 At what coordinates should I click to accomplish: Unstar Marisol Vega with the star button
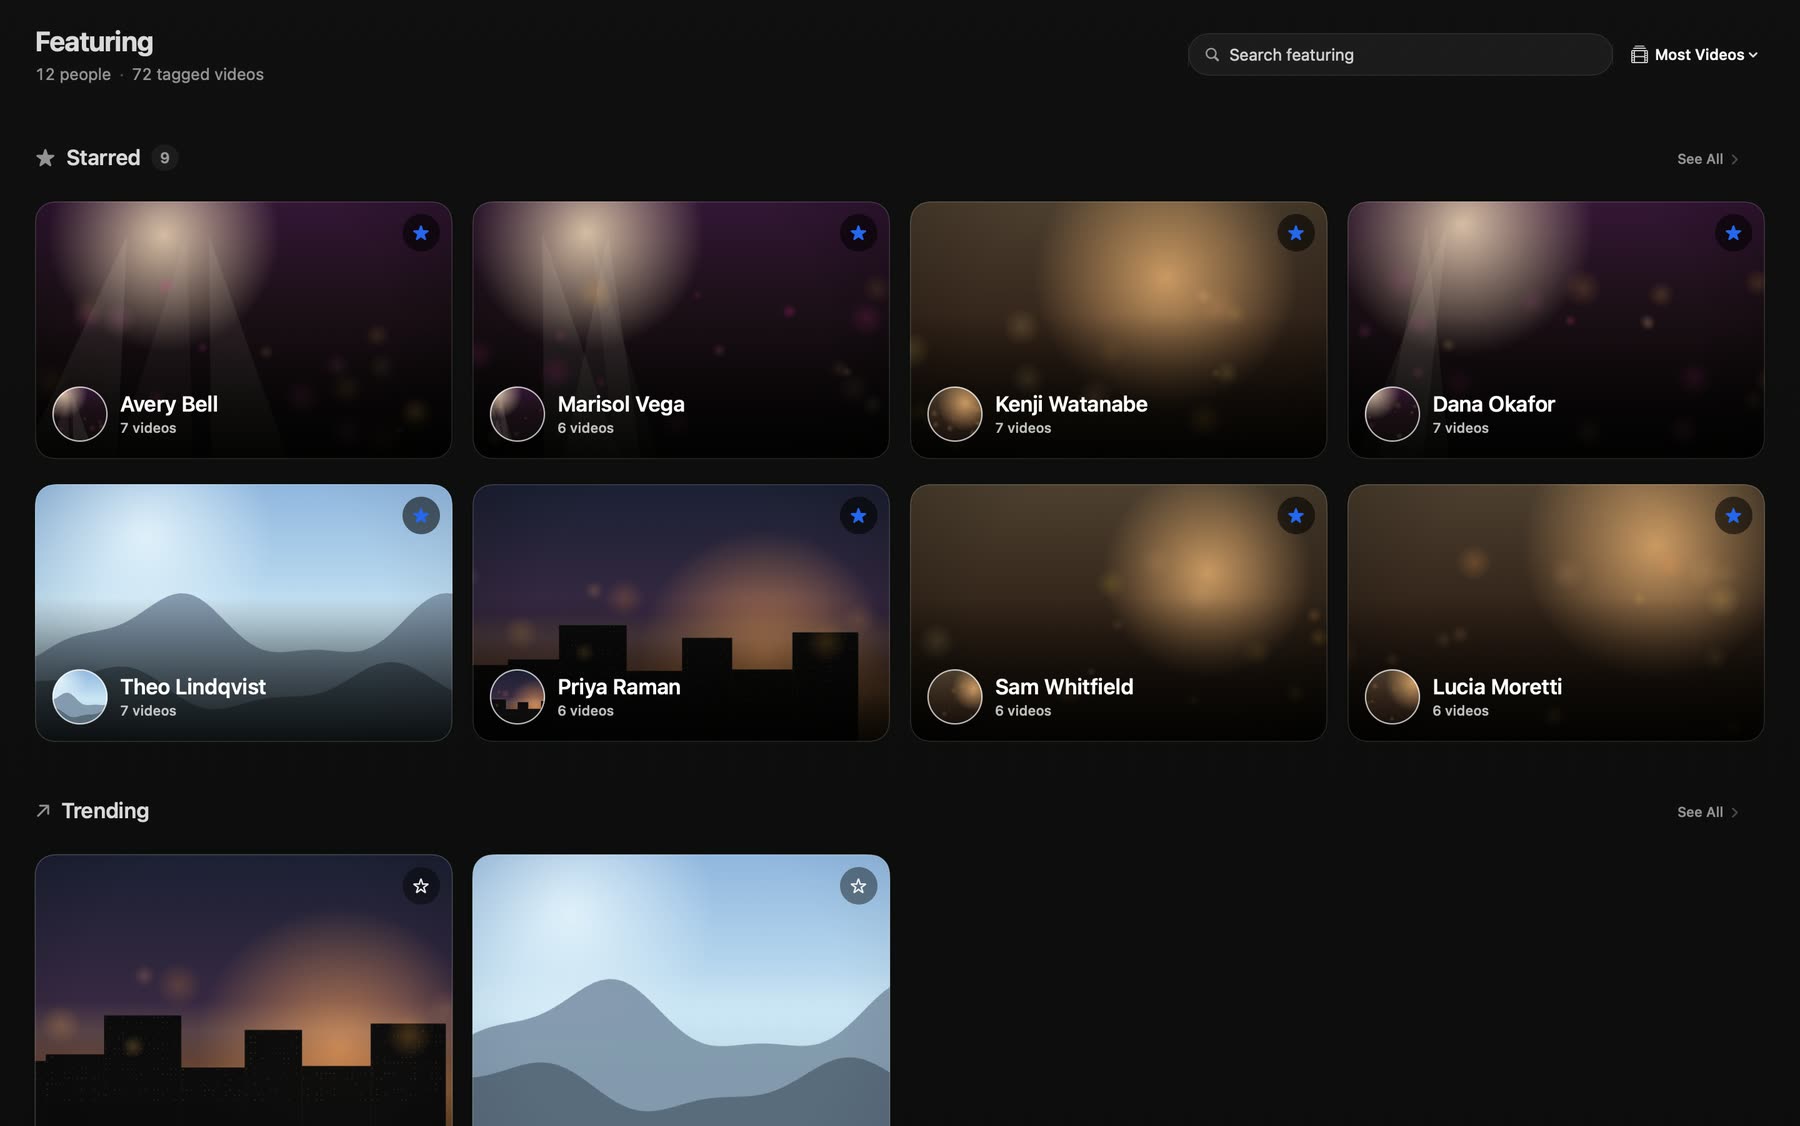click(858, 233)
